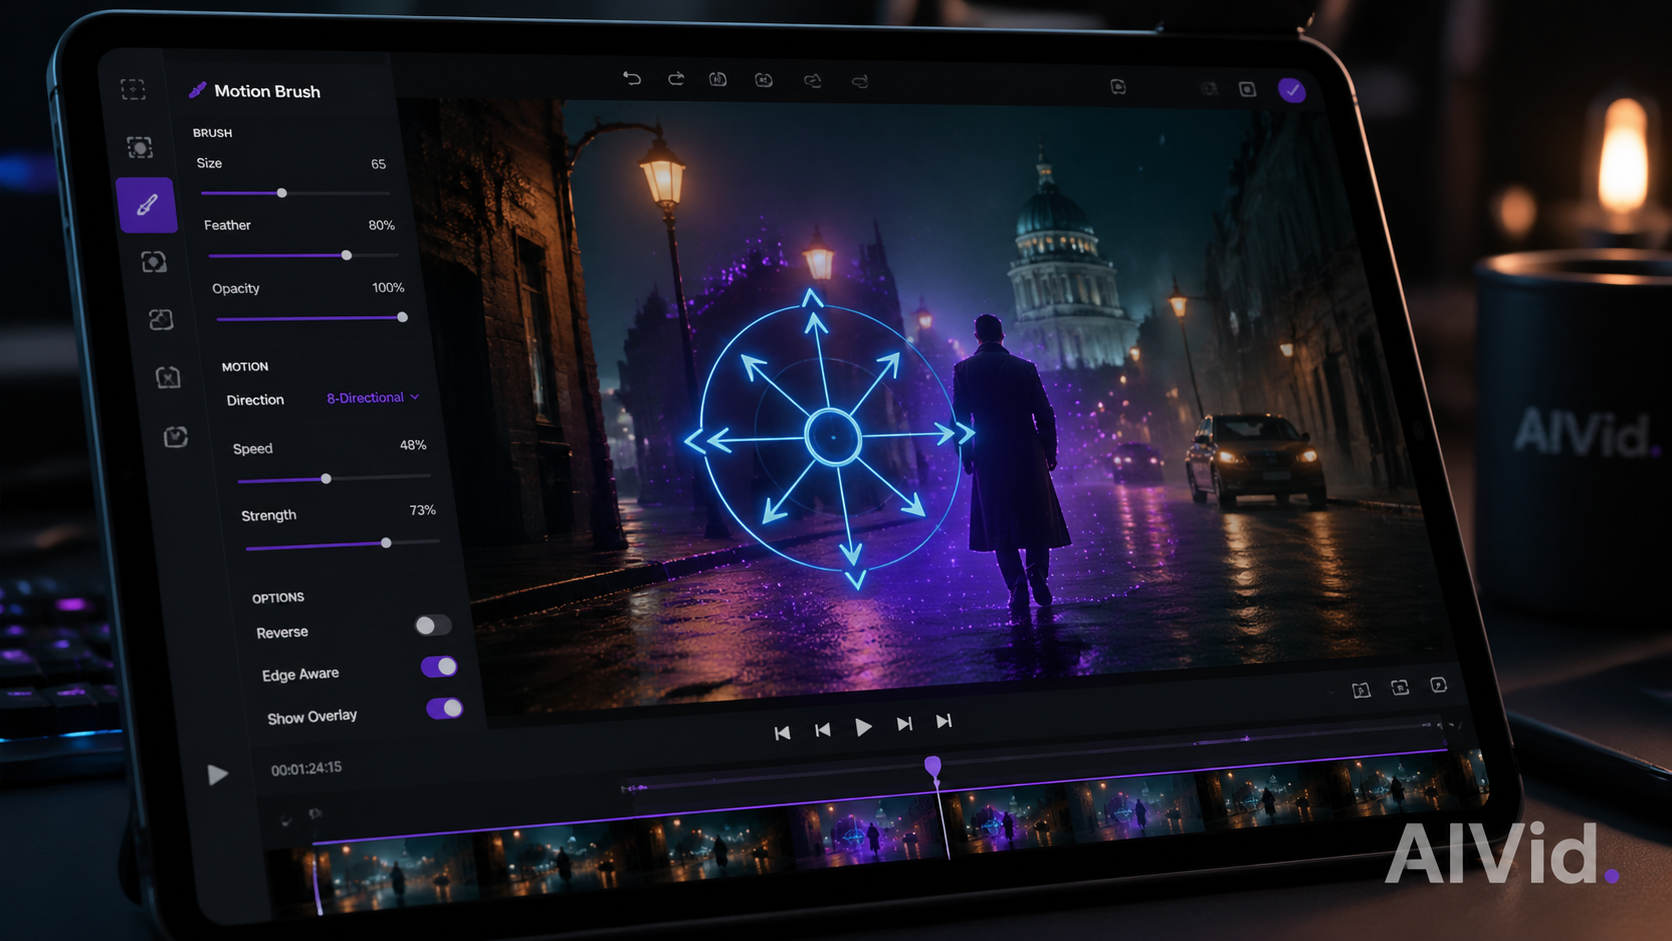Adjust the Speed slider handle
This screenshot has height=941, width=1672.
(x=326, y=479)
